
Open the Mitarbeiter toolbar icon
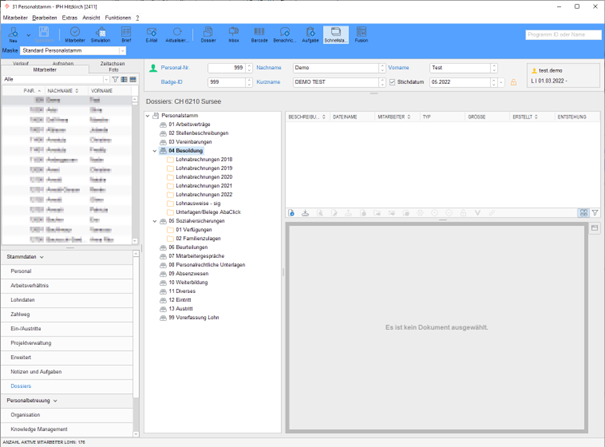coord(74,34)
